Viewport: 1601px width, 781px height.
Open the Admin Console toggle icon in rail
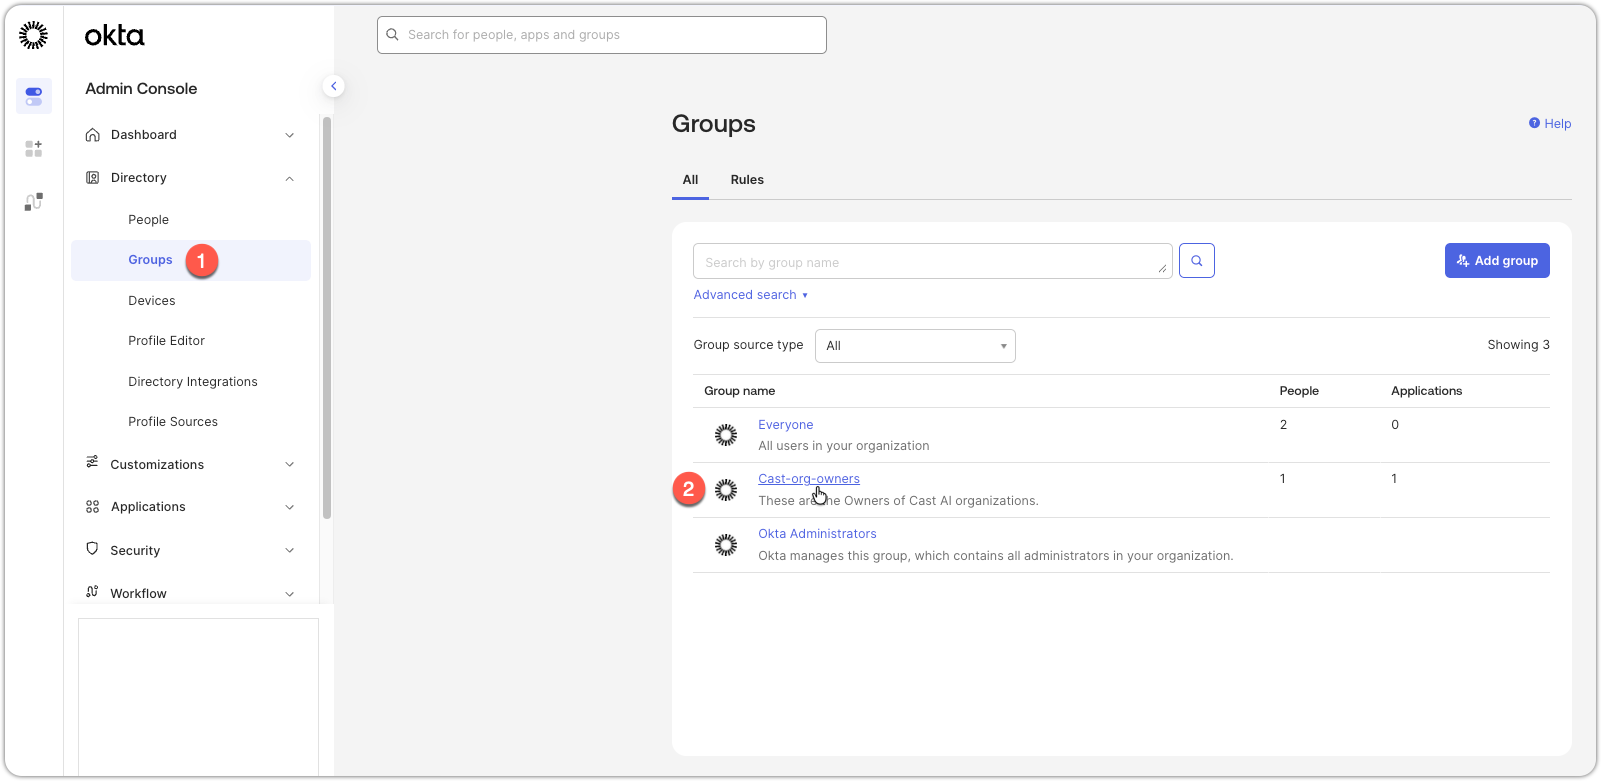click(x=34, y=96)
